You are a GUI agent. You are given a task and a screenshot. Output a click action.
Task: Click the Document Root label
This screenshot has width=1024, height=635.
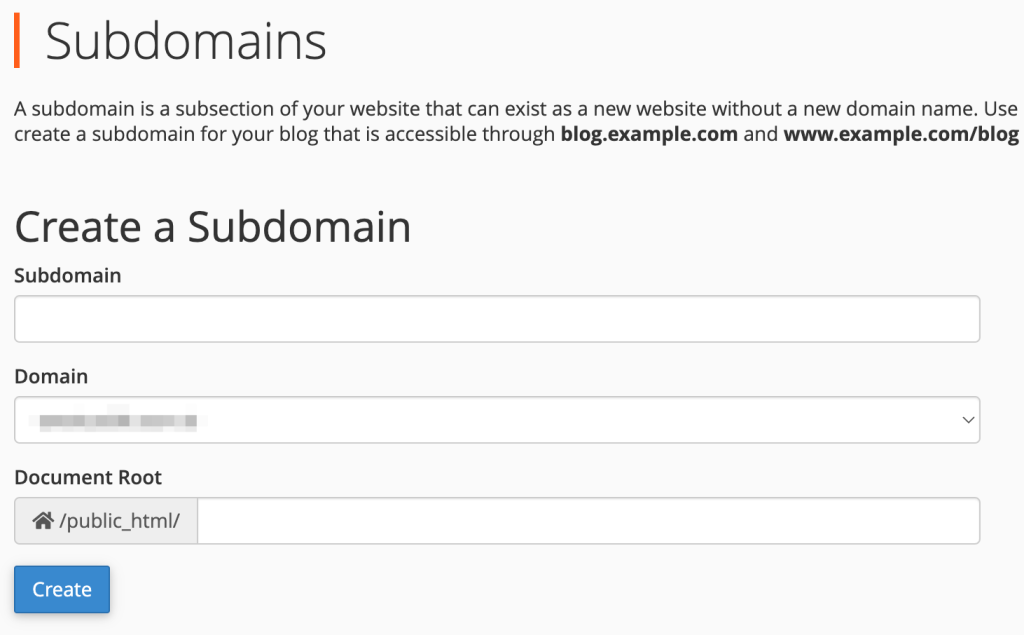click(88, 477)
